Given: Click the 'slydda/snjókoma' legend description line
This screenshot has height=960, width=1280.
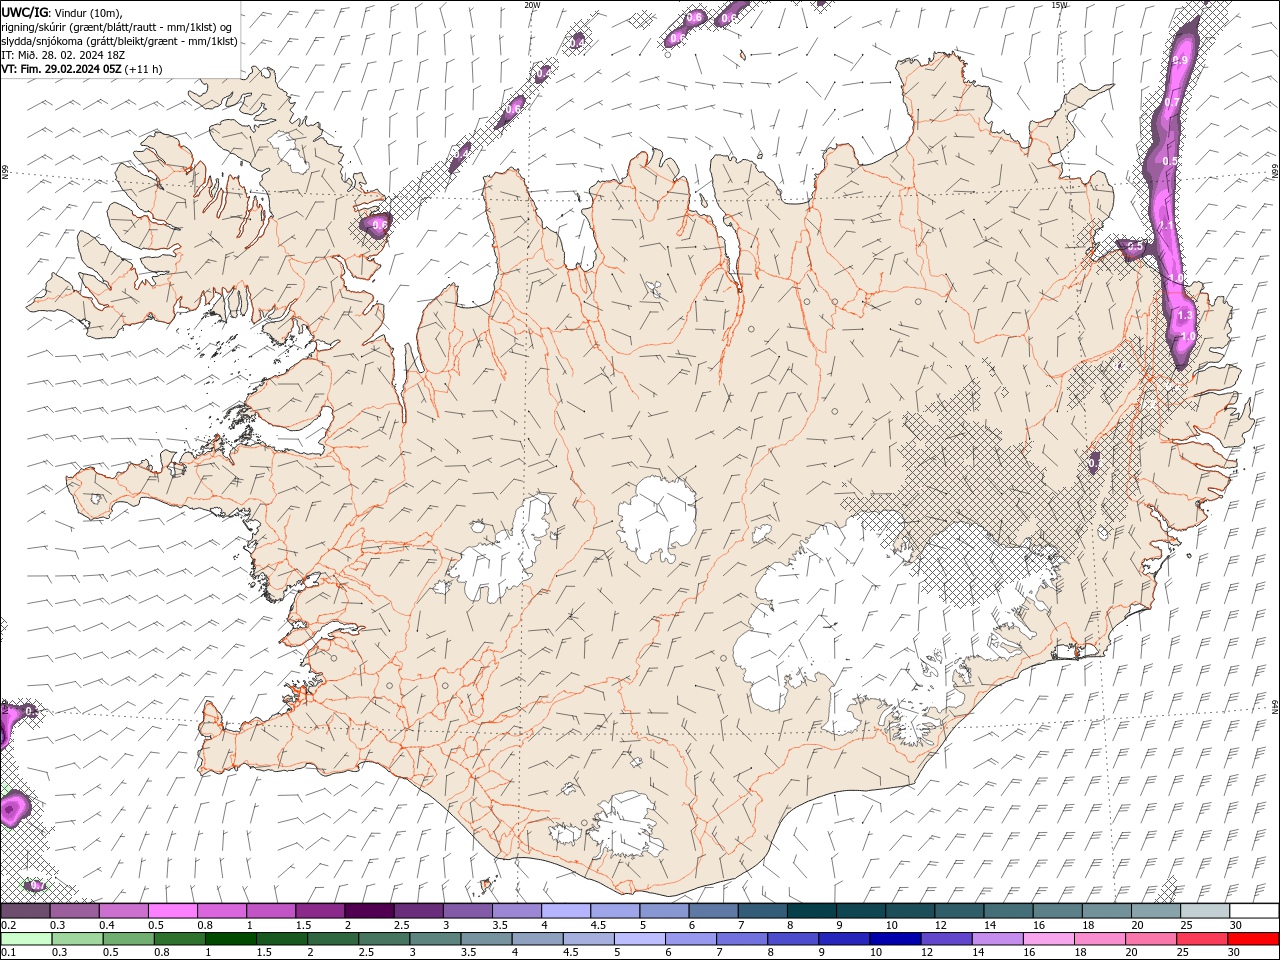Looking at the screenshot, I should click(119, 41).
